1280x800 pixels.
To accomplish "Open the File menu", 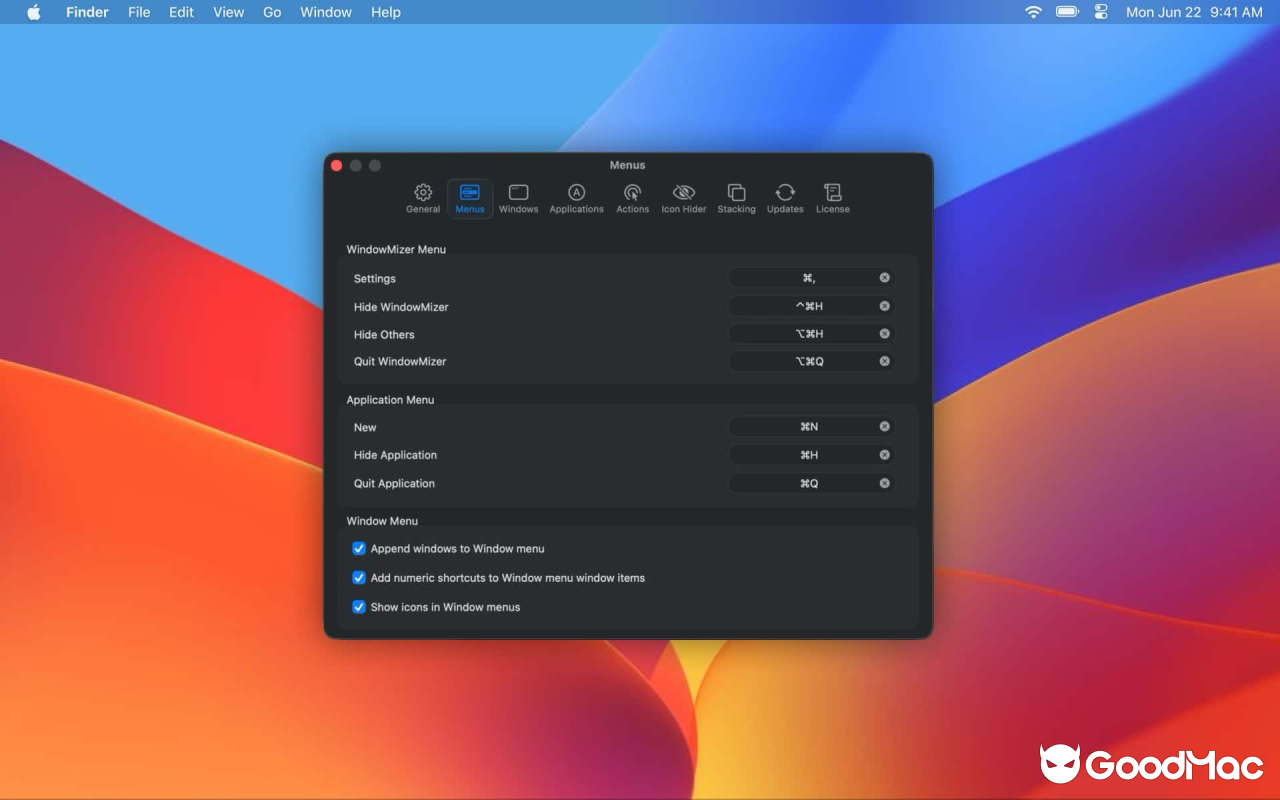I will (x=139, y=12).
